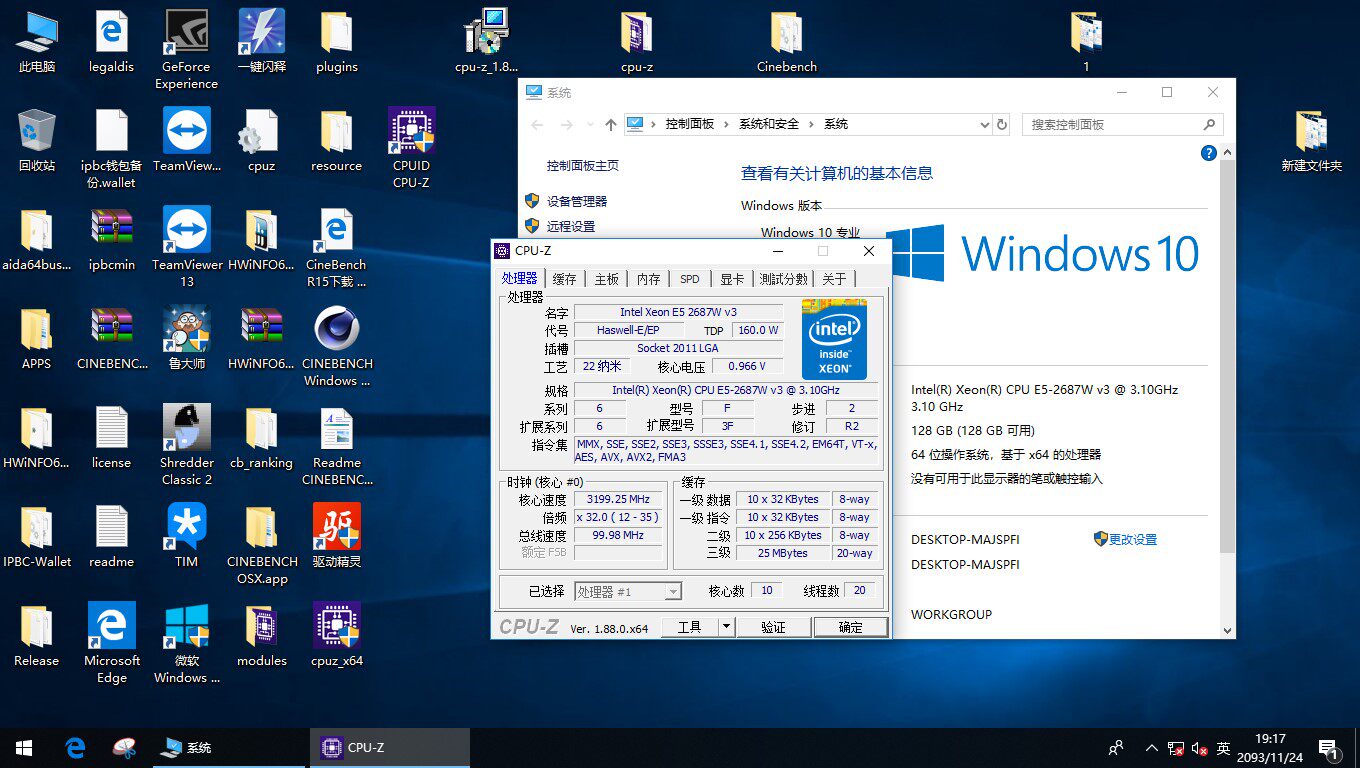Click the 三级 cache value 25 MBytes

pyautogui.click(x=783, y=553)
